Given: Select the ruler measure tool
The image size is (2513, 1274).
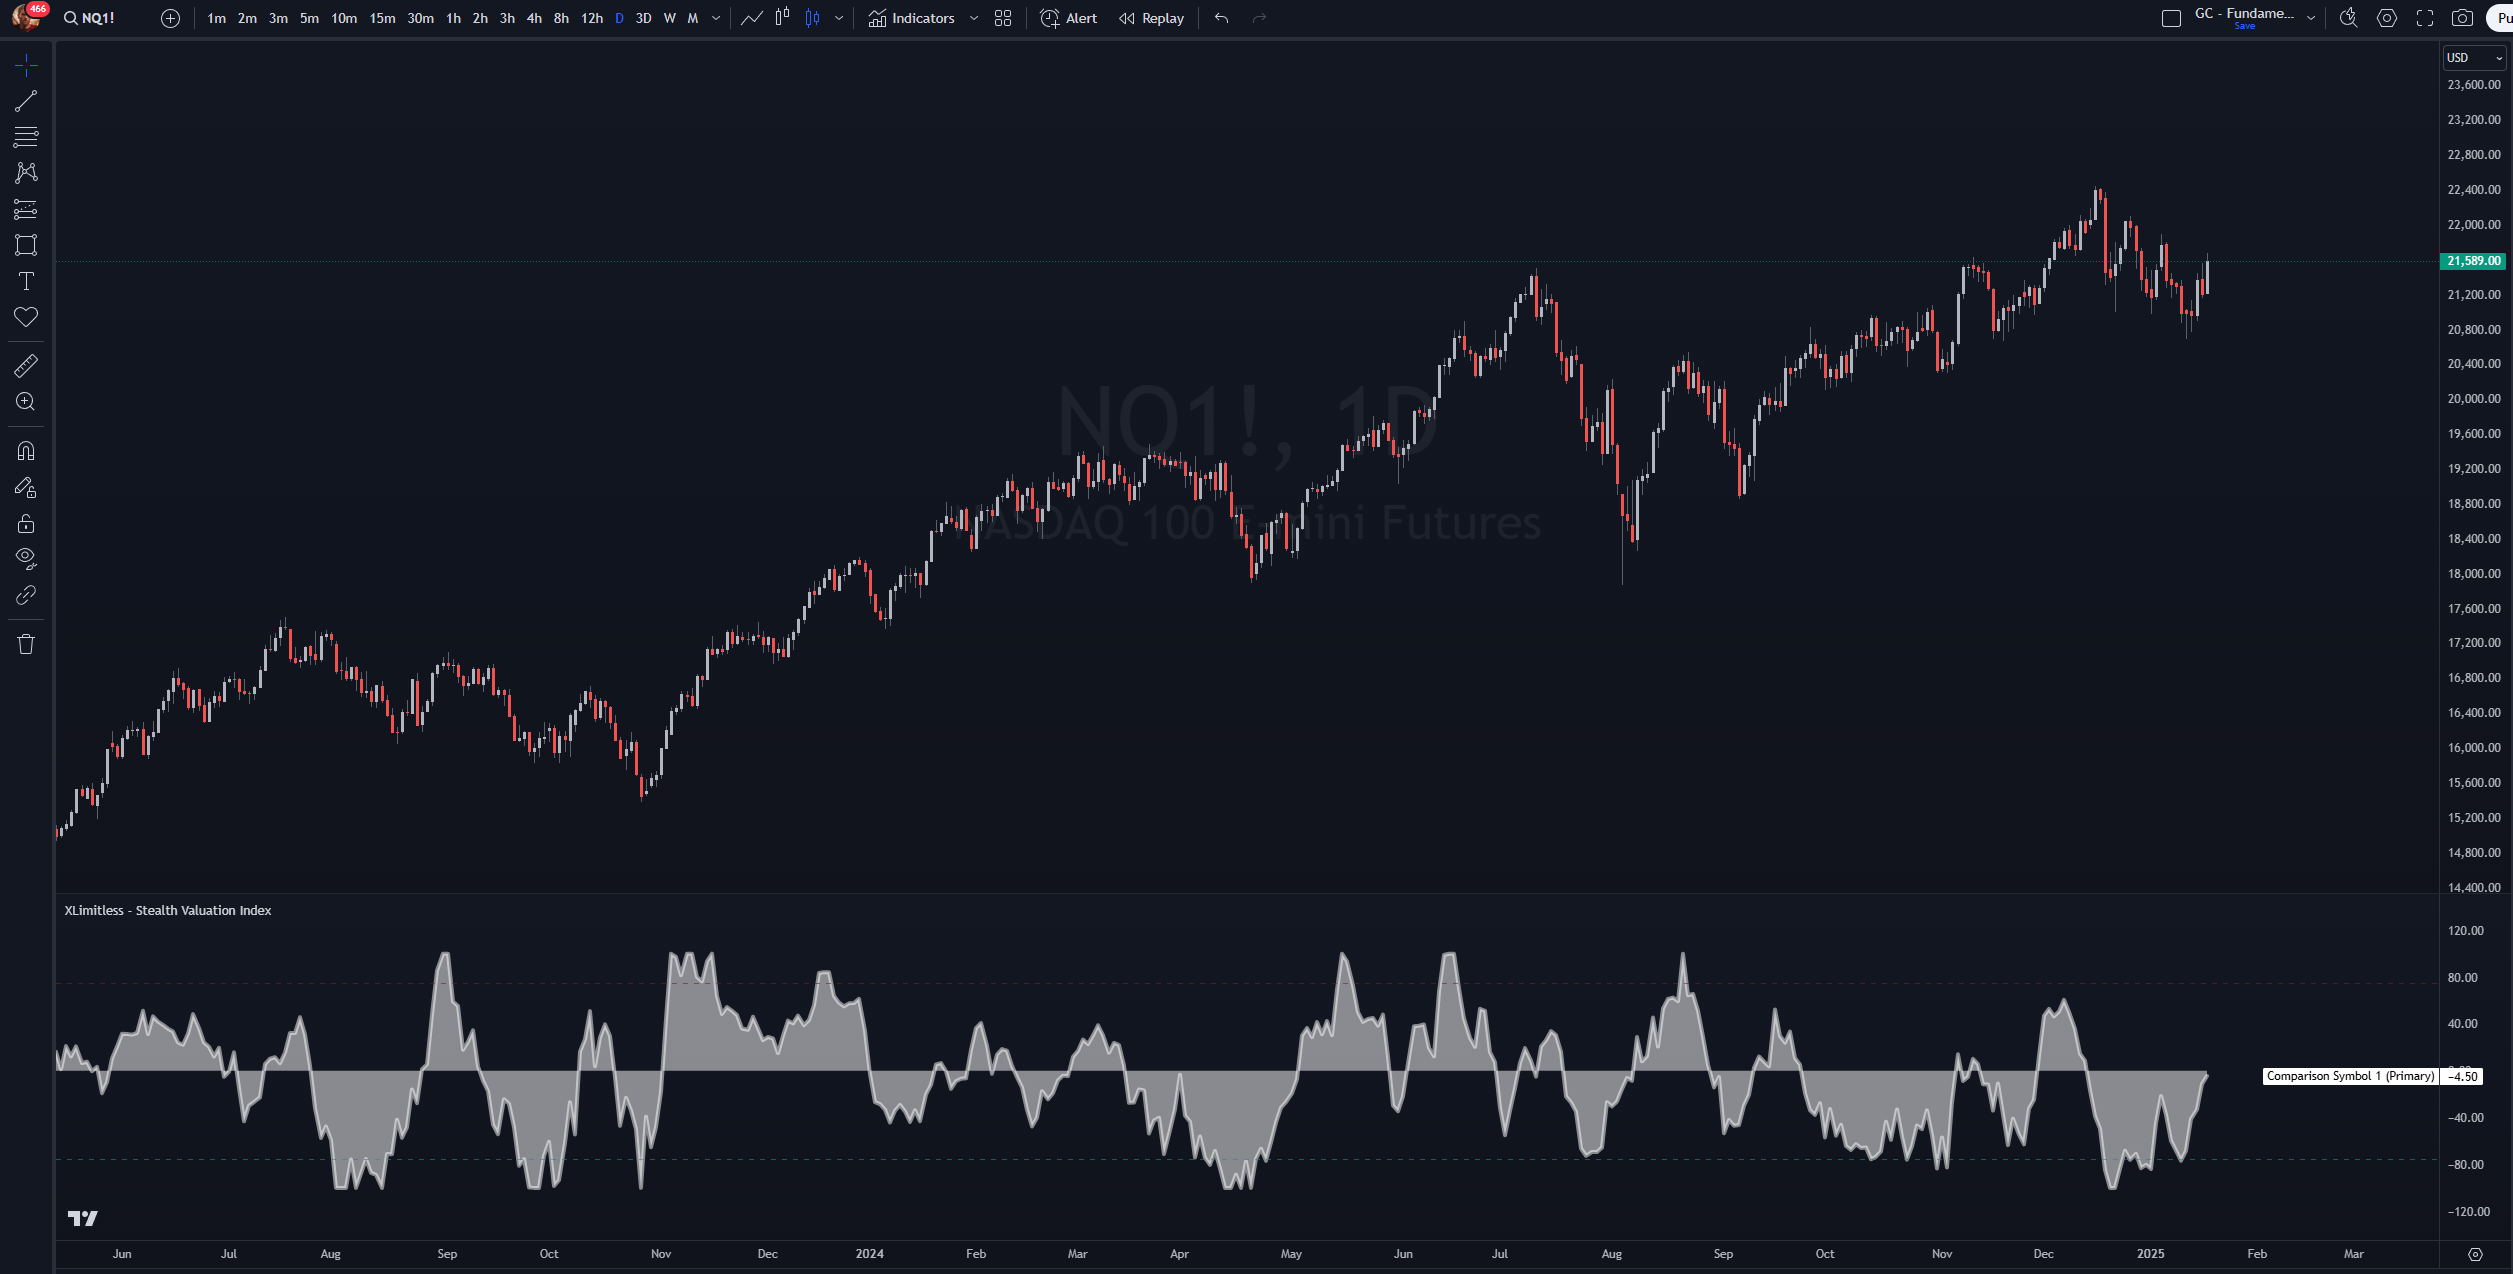Looking at the screenshot, I should tap(26, 366).
